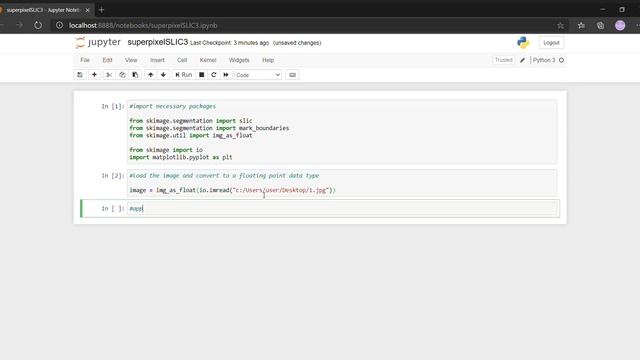Open the Edit menu
Image resolution: width=640 pixels, height=360 pixels.
click(107, 60)
